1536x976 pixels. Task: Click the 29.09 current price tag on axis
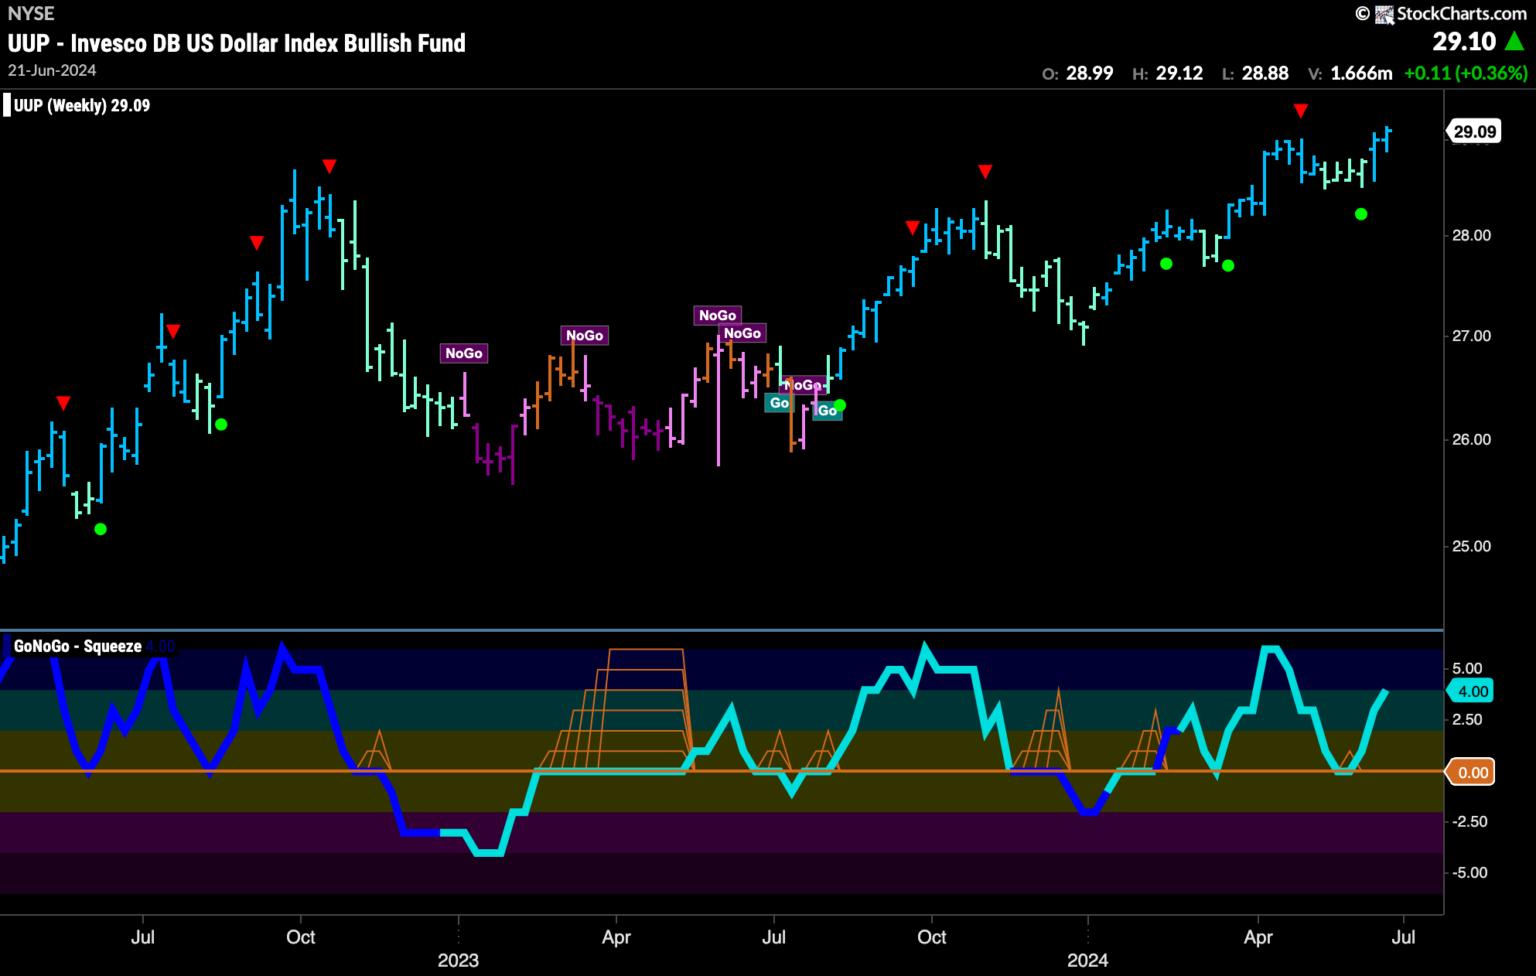1474,131
